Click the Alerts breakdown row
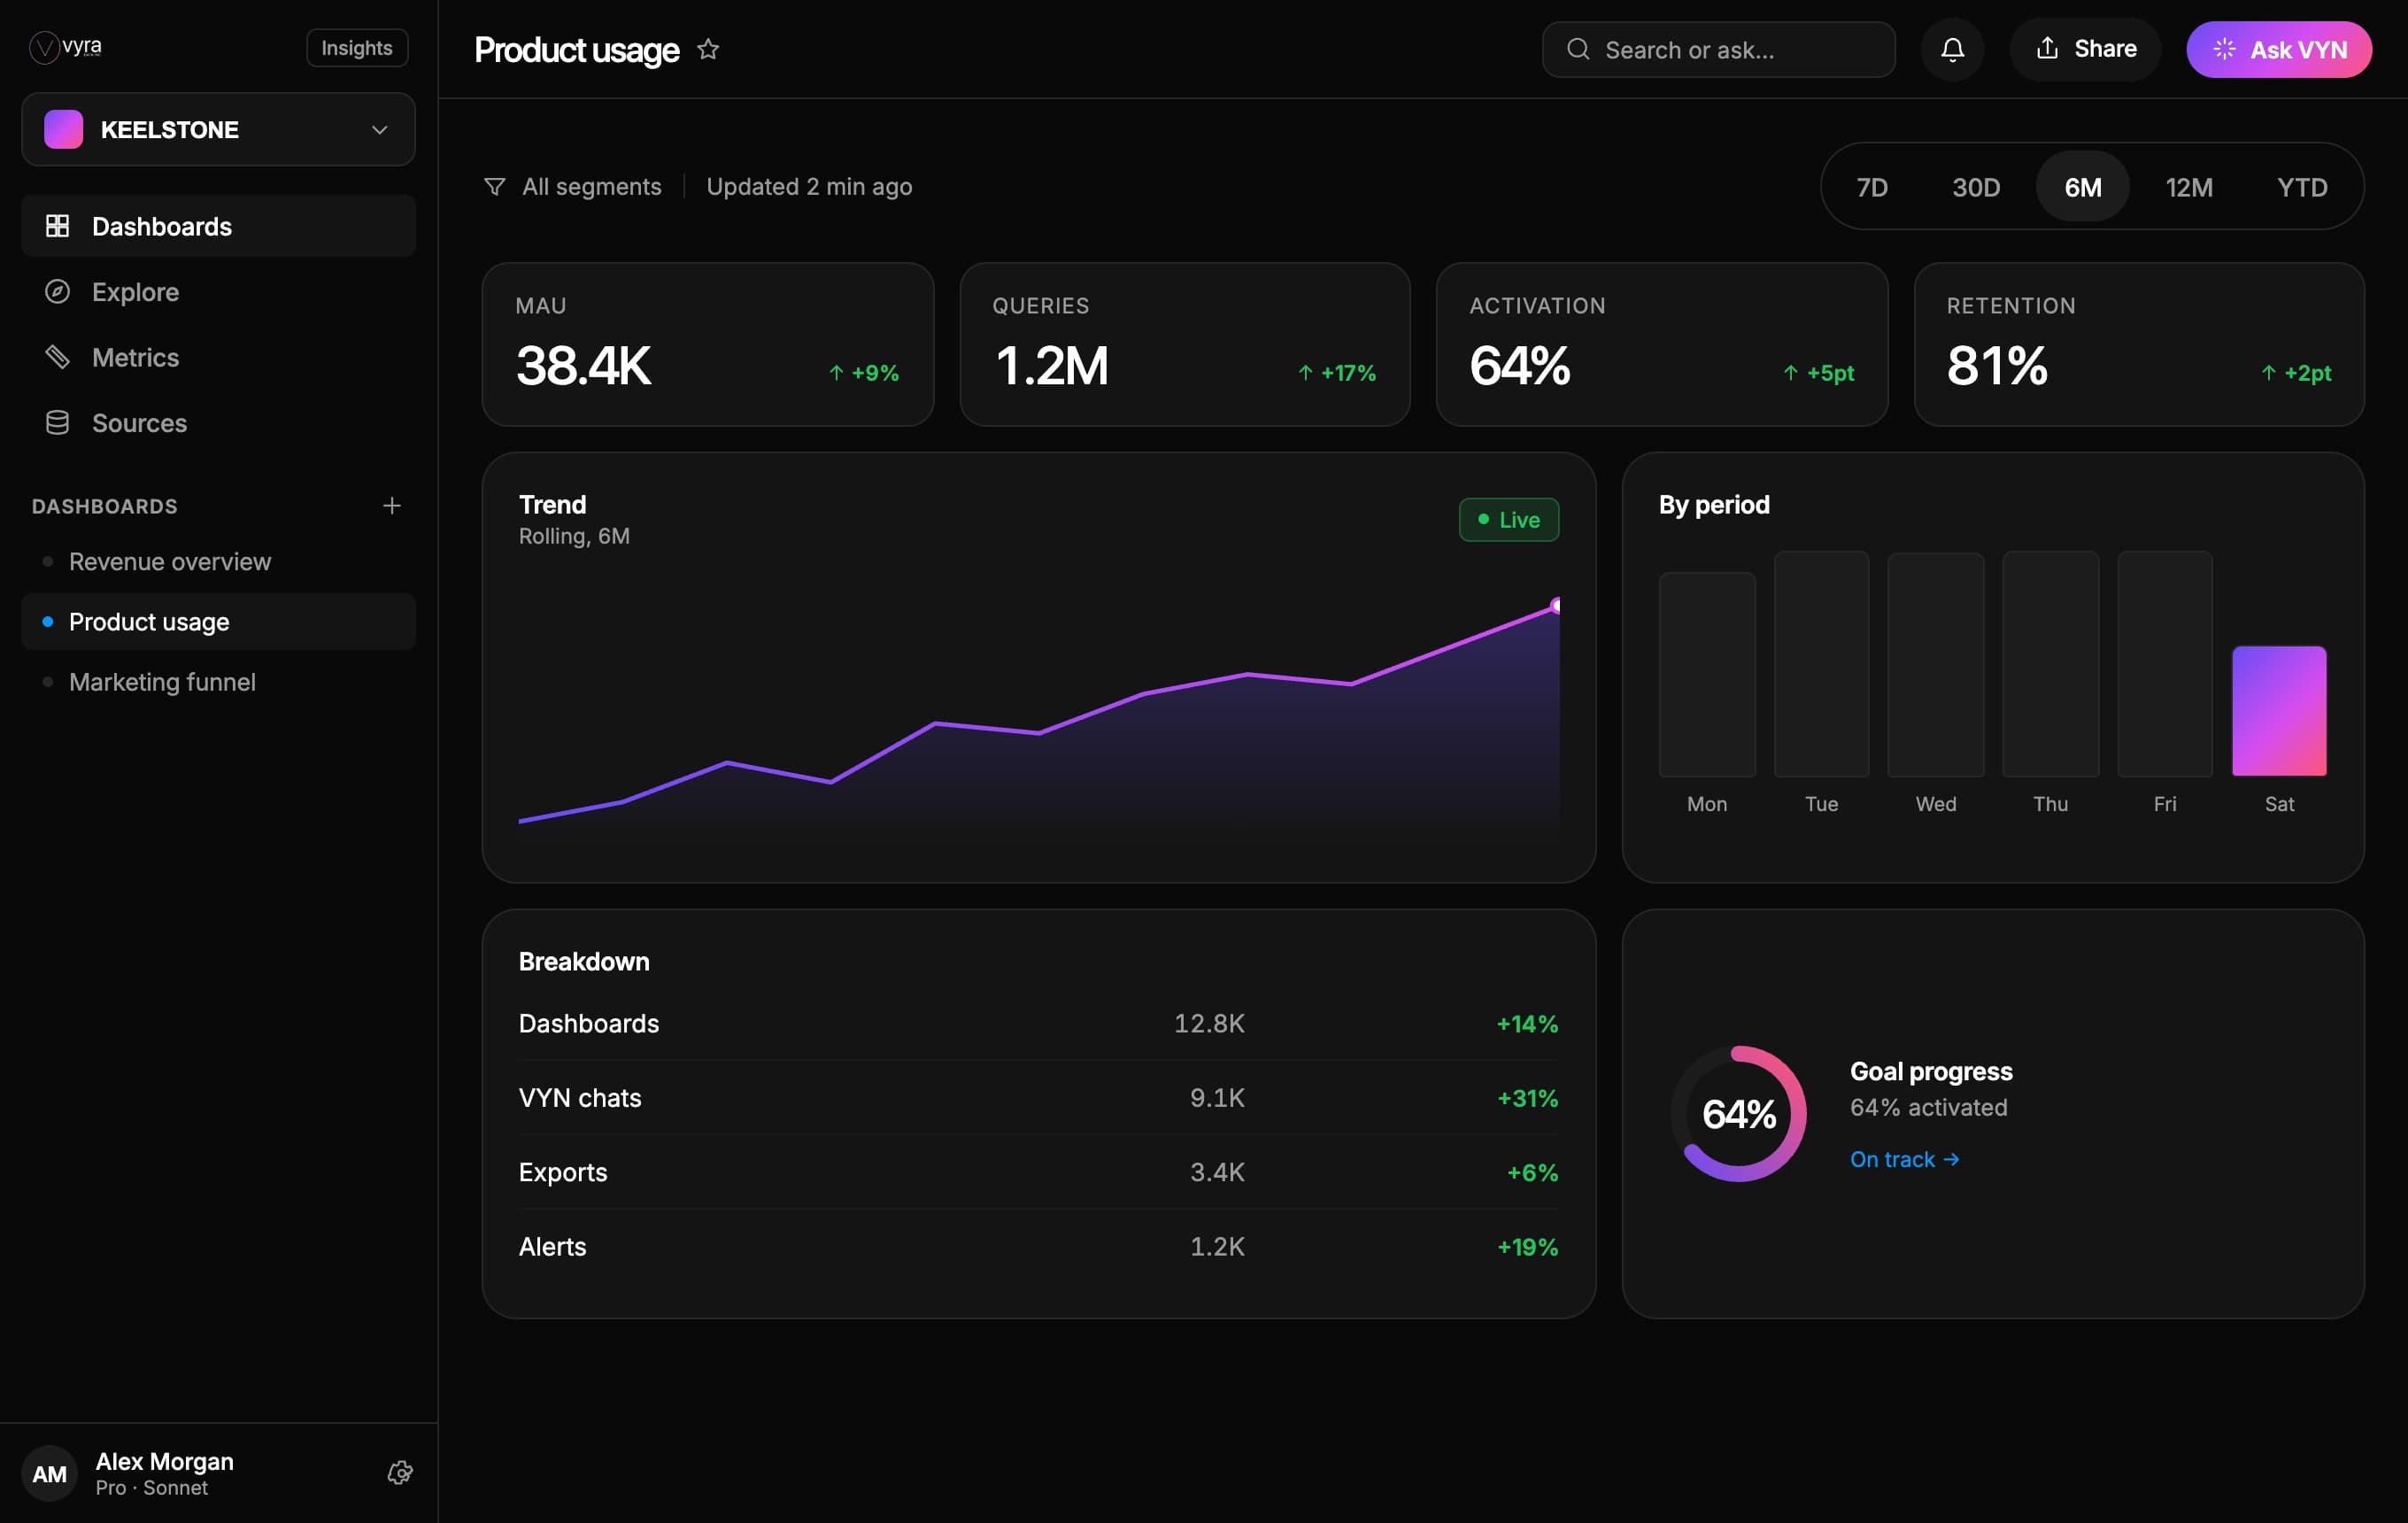 click(x=1038, y=1247)
